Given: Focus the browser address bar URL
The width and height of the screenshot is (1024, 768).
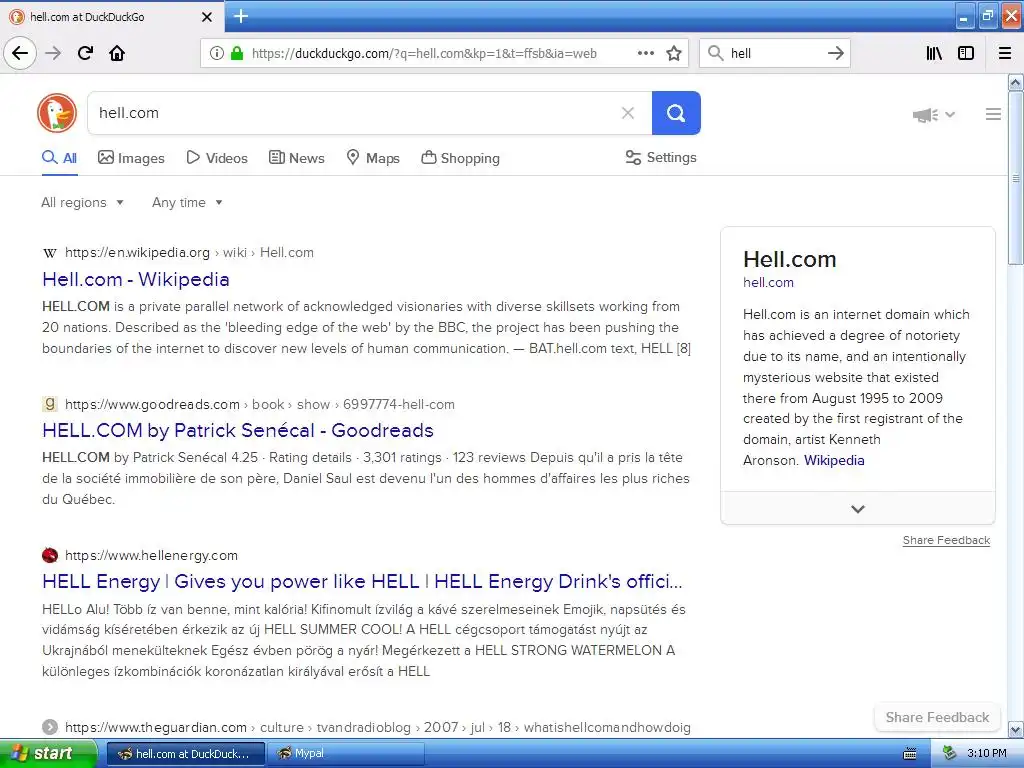Looking at the screenshot, I should tap(424, 54).
